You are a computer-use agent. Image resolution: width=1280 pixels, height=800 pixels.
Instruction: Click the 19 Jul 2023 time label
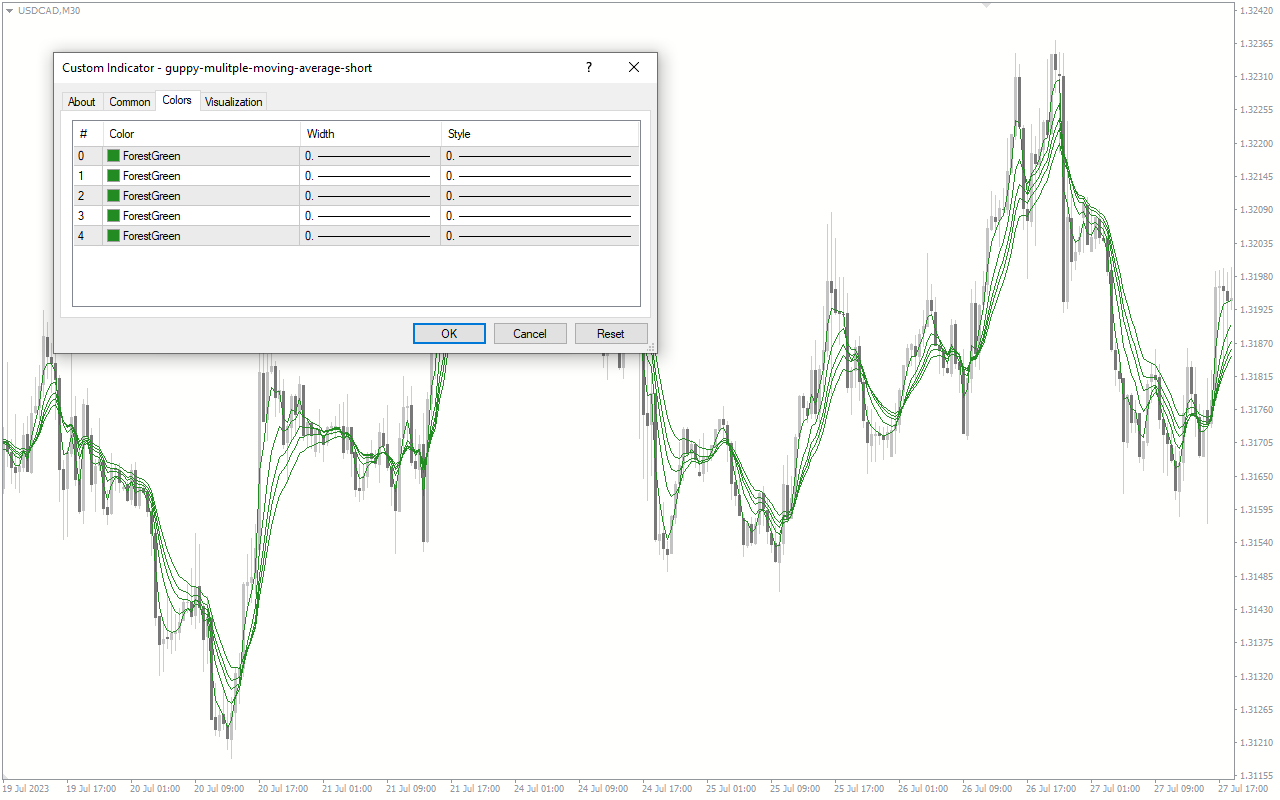(x=25, y=789)
